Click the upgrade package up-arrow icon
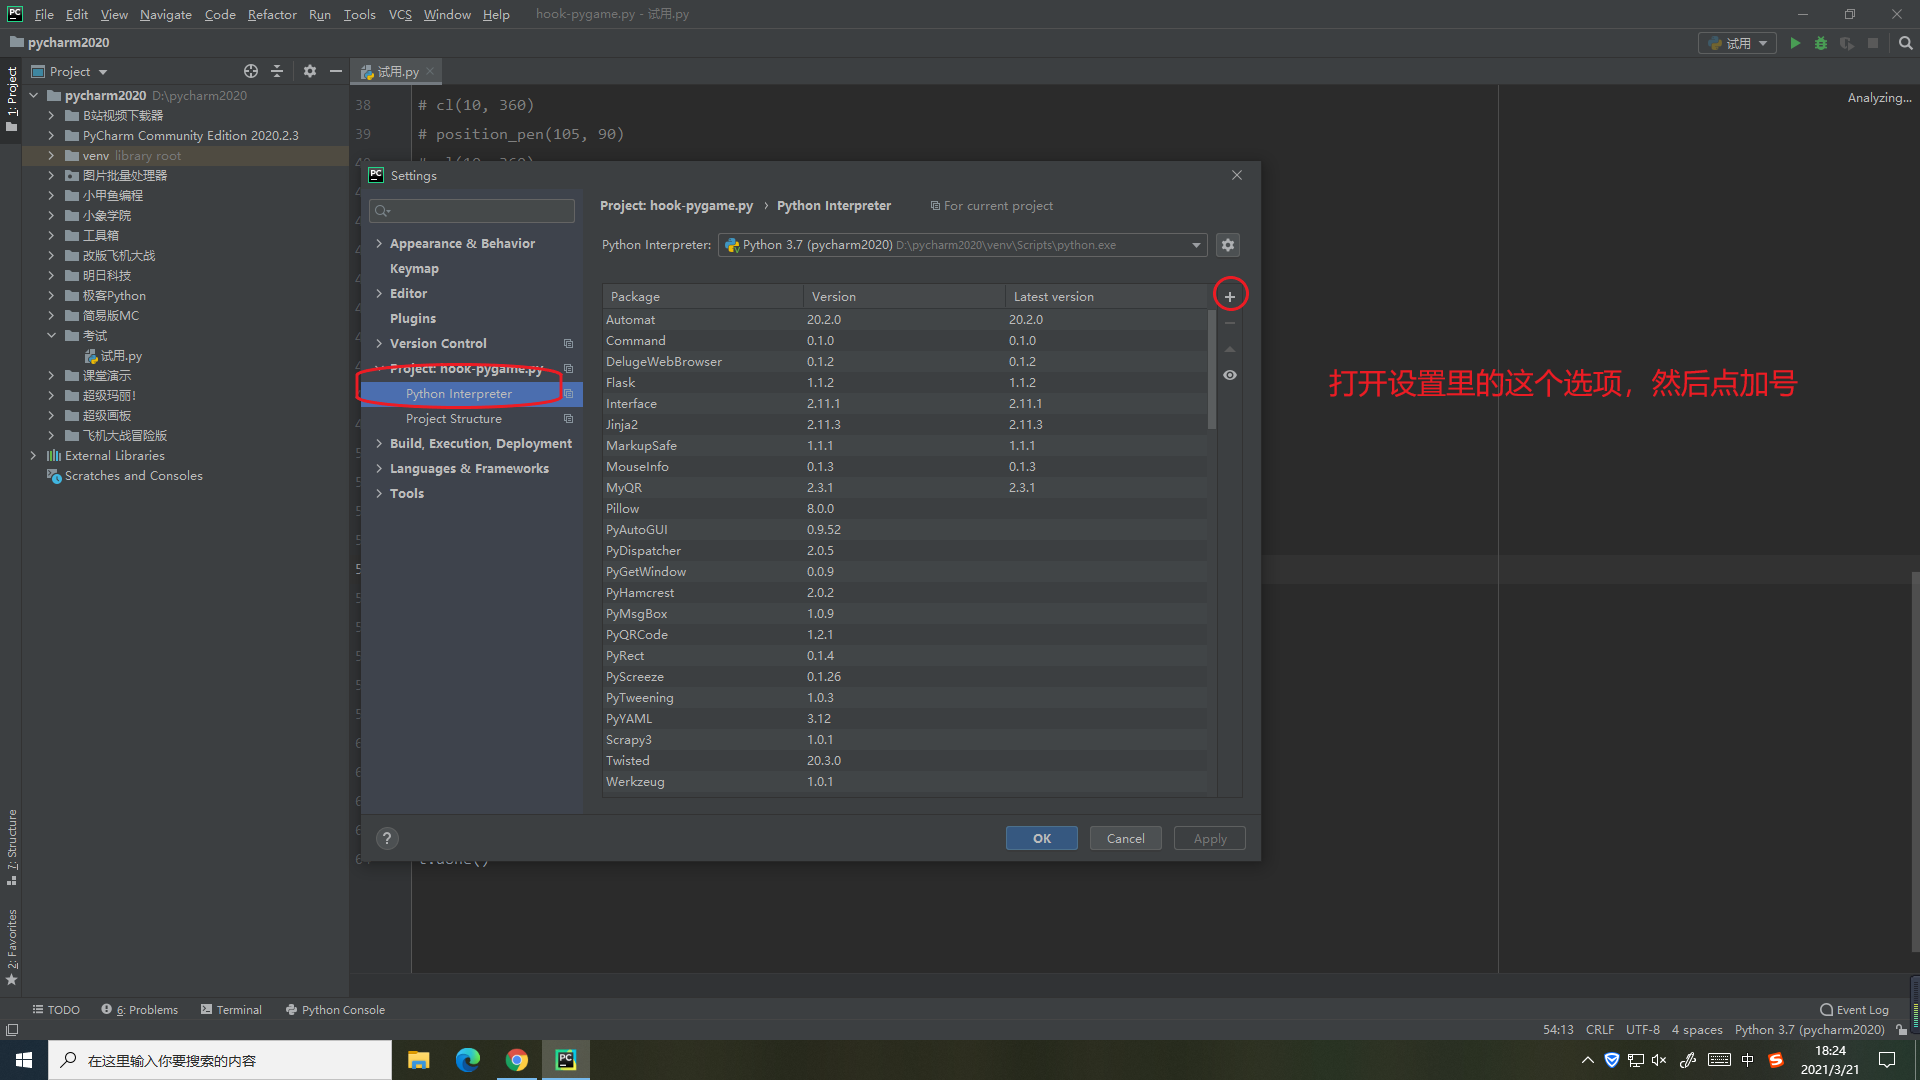 [x=1230, y=349]
